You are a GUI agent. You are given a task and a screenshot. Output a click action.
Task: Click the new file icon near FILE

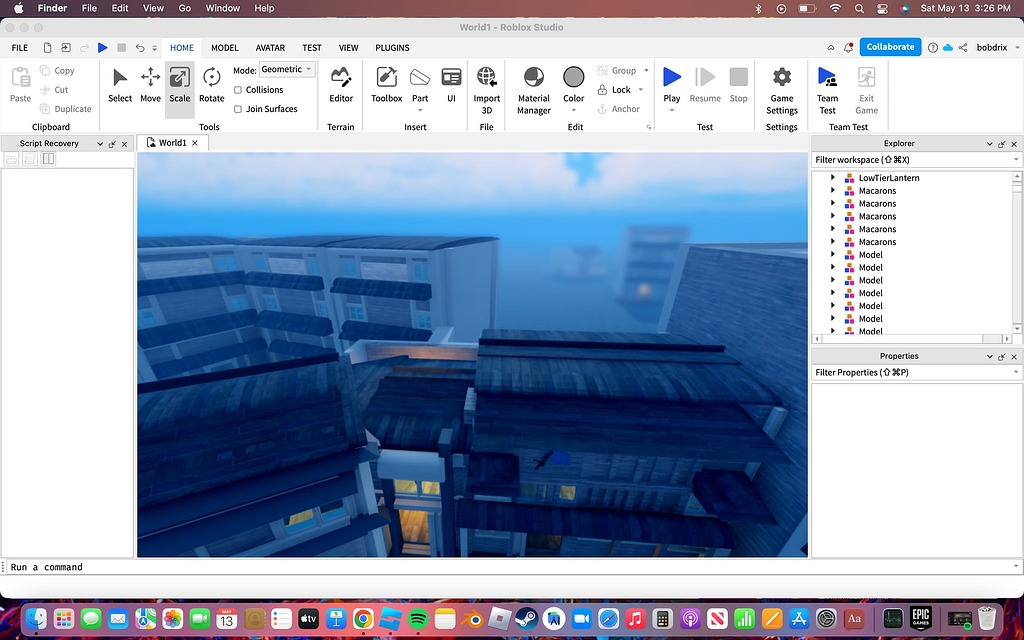(47, 48)
